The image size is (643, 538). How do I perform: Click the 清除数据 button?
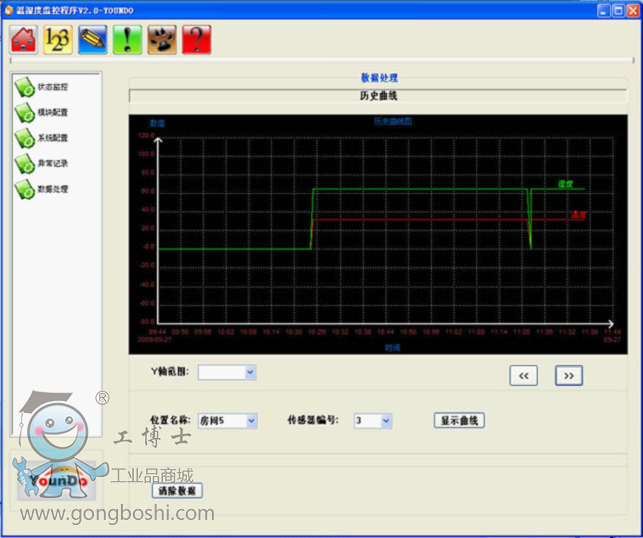tap(177, 491)
